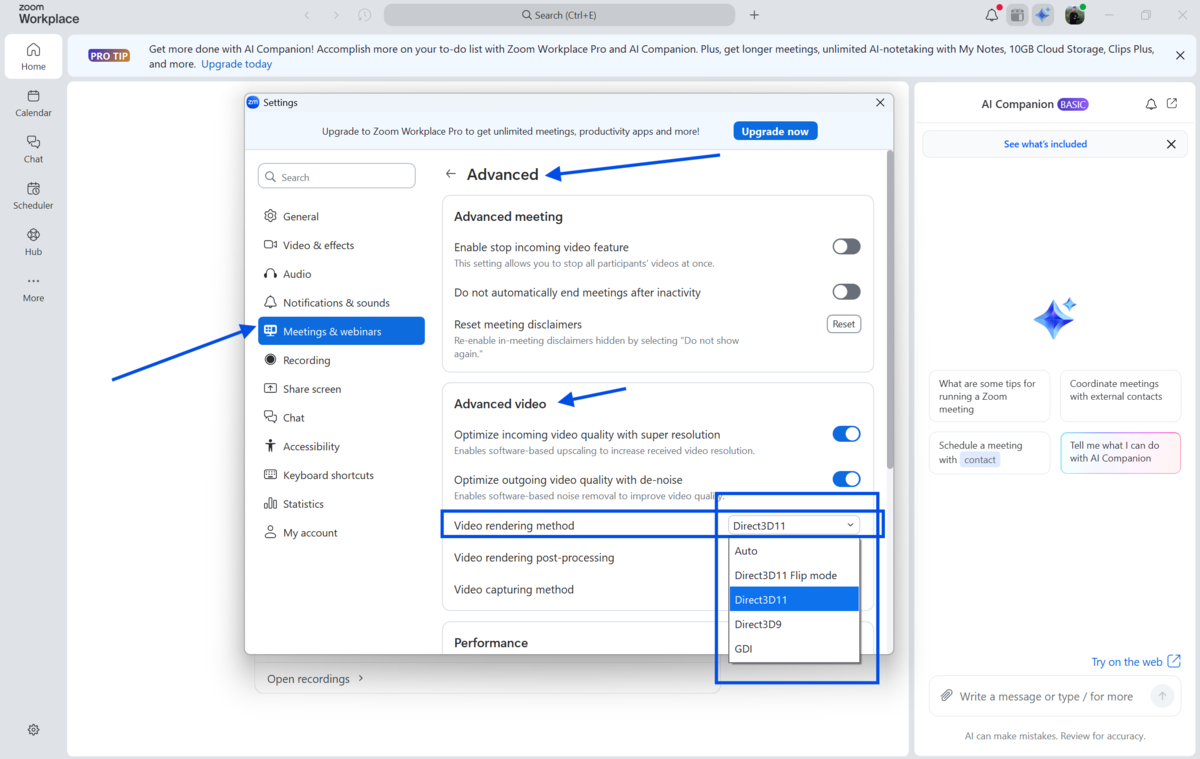Disable super resolution video optimization toggle
The width and height of the screenshot is (1200, 759).
click(846, 434)
